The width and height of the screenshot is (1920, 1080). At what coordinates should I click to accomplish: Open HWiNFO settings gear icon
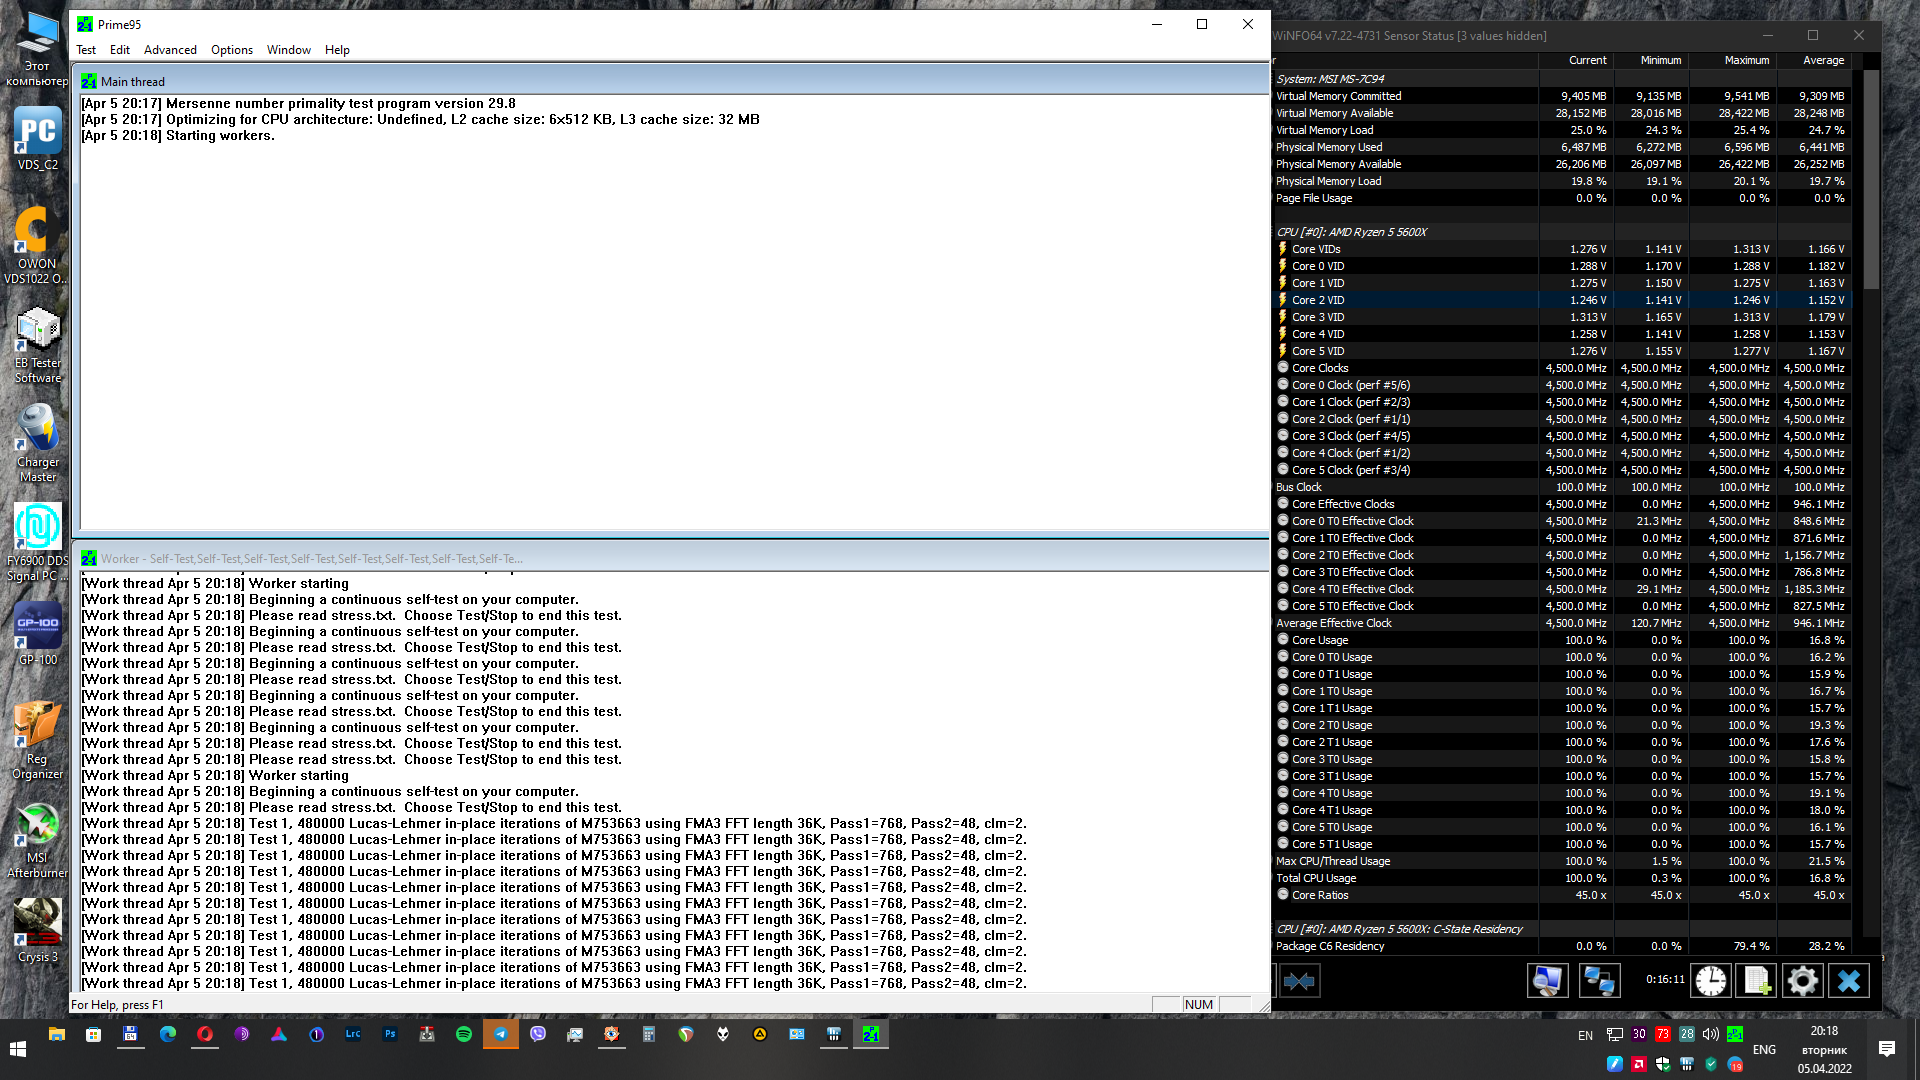tap(1802, 981)
